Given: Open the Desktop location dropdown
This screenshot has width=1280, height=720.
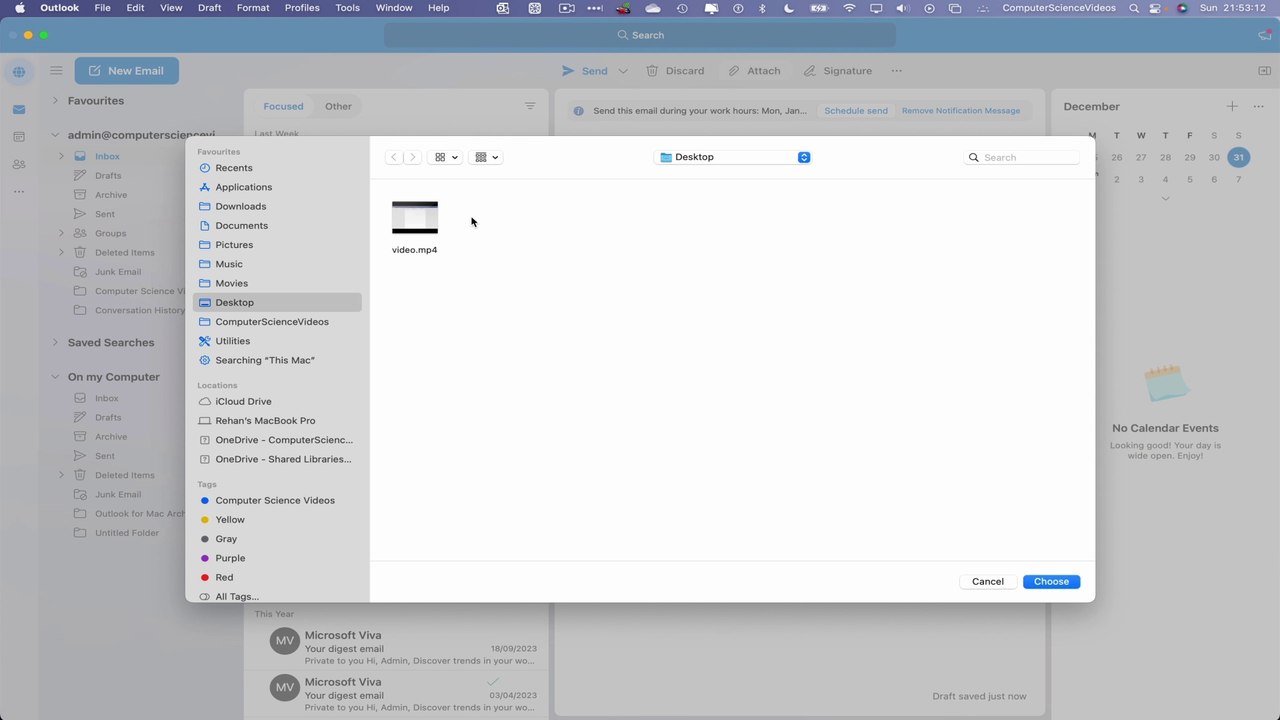Looking at the screenshot, I should click(x=733, y=157).
